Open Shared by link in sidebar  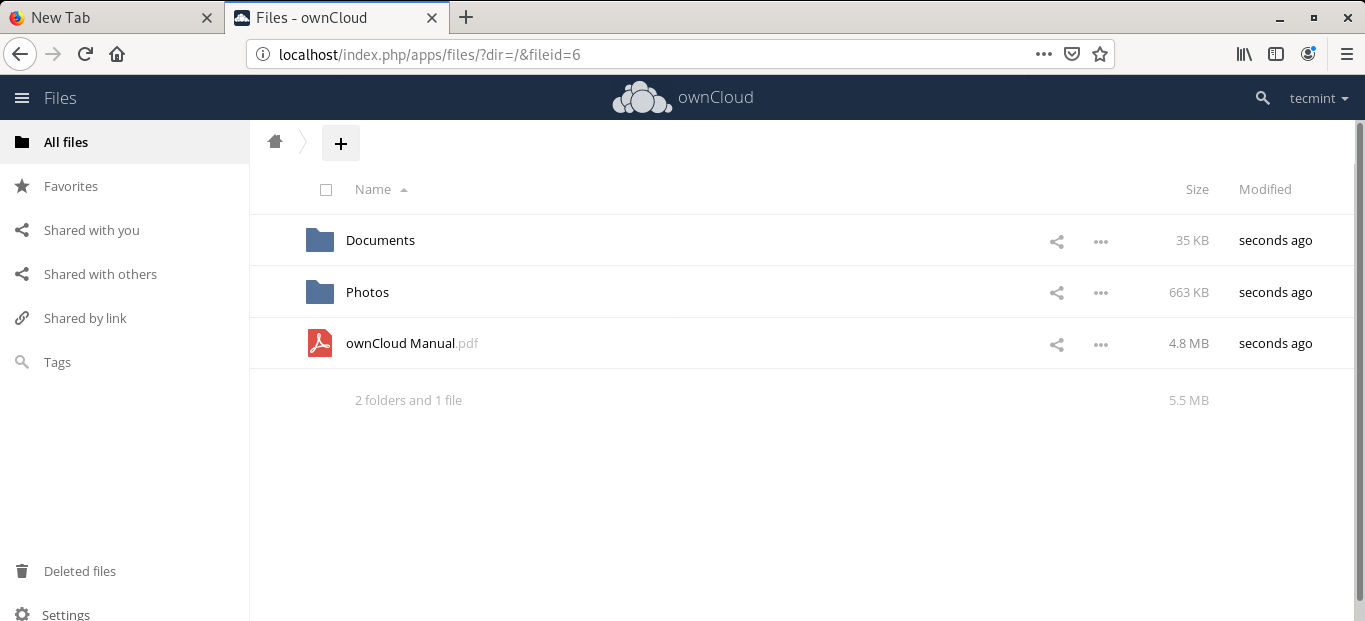(124, 318)
